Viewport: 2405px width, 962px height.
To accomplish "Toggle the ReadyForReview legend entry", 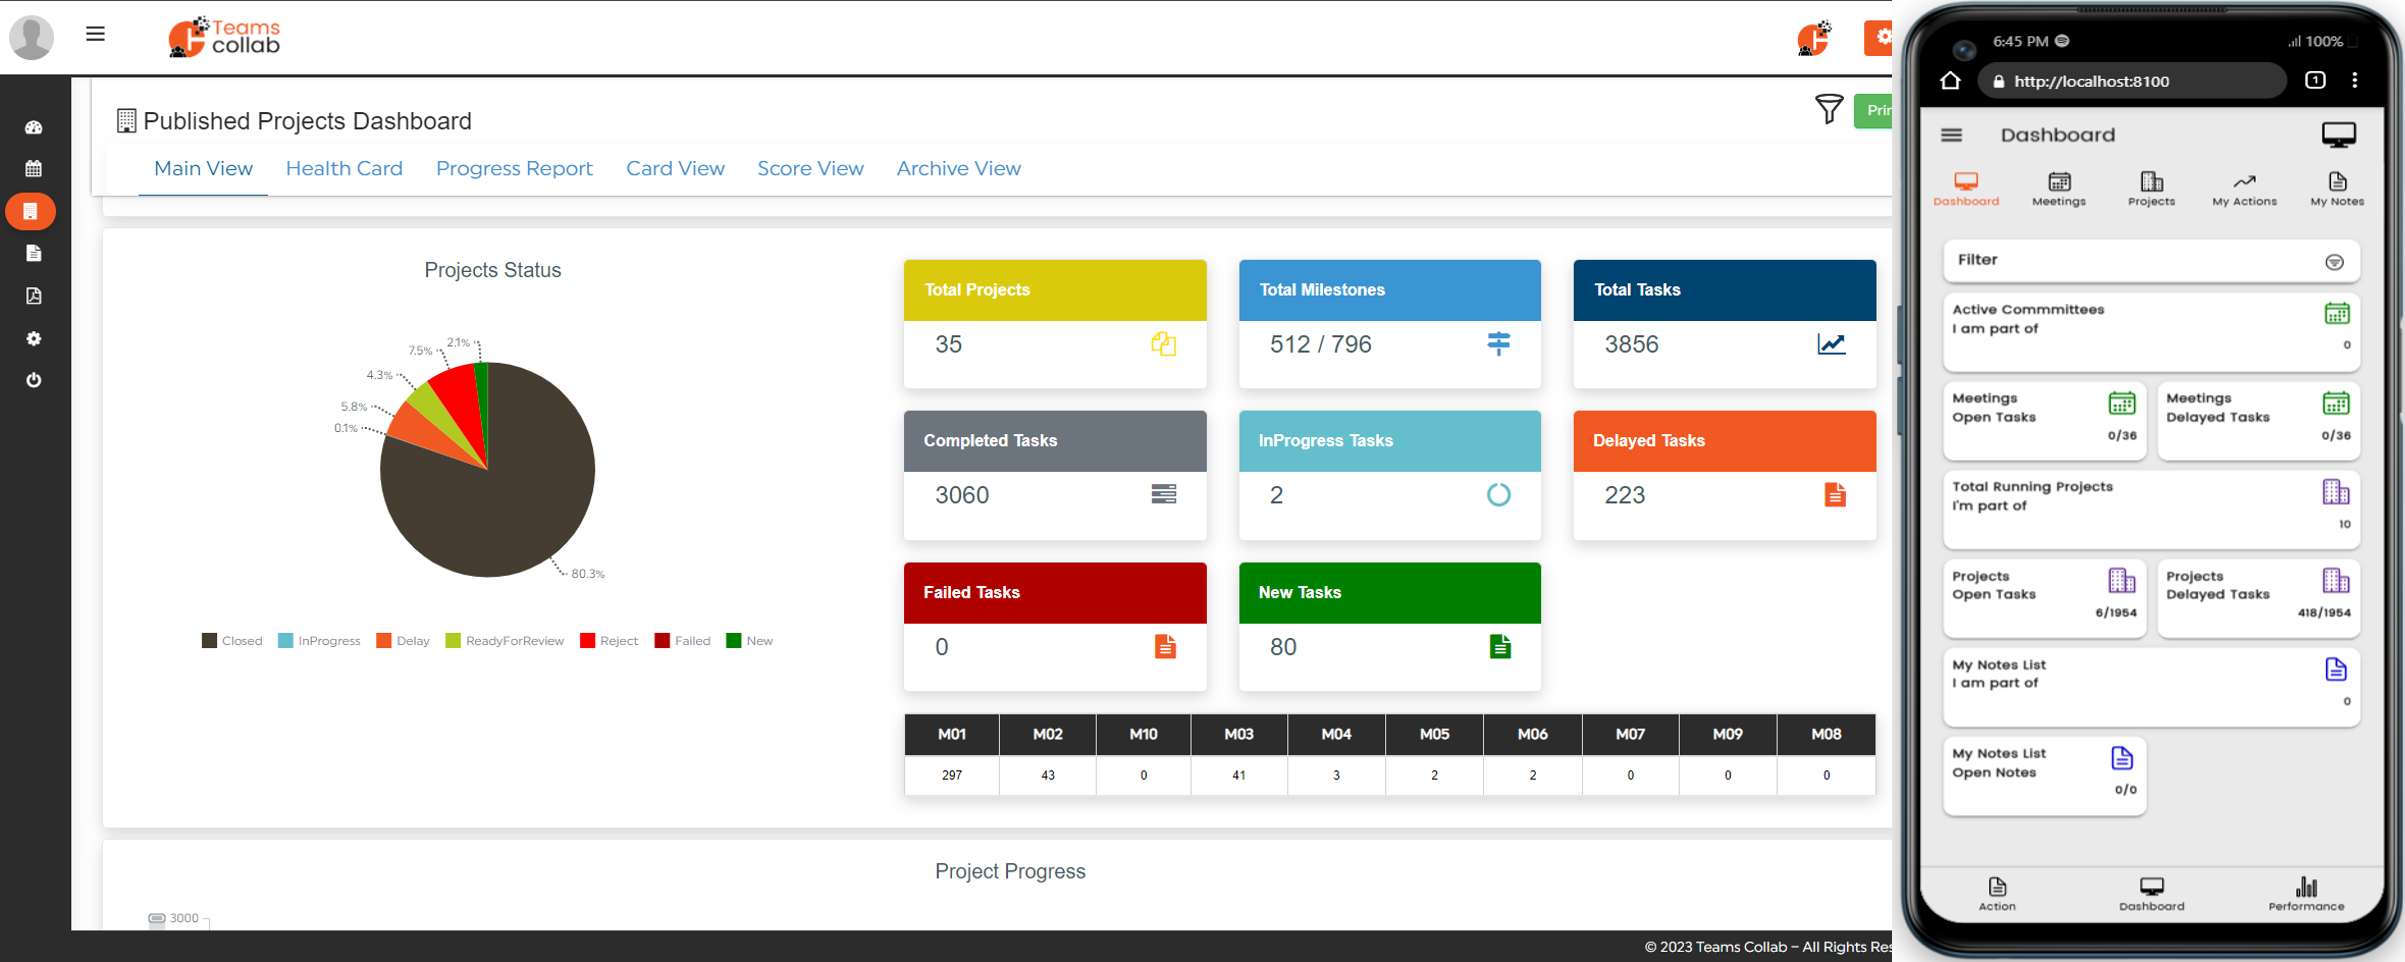I will (505, 641).
